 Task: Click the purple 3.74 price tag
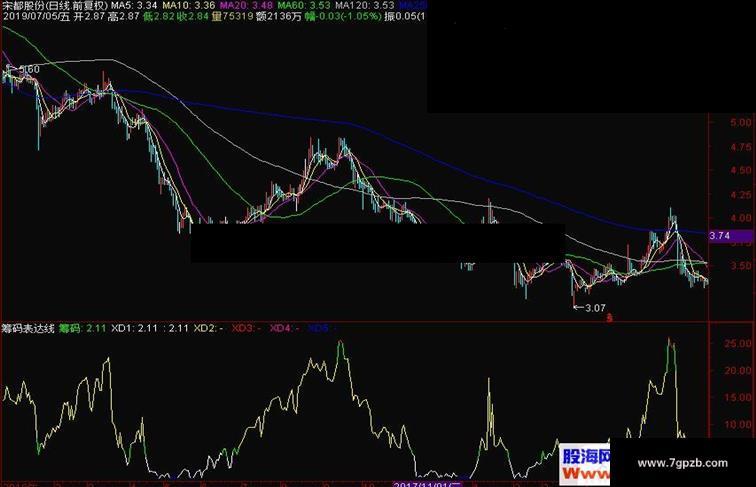[730, 236]
